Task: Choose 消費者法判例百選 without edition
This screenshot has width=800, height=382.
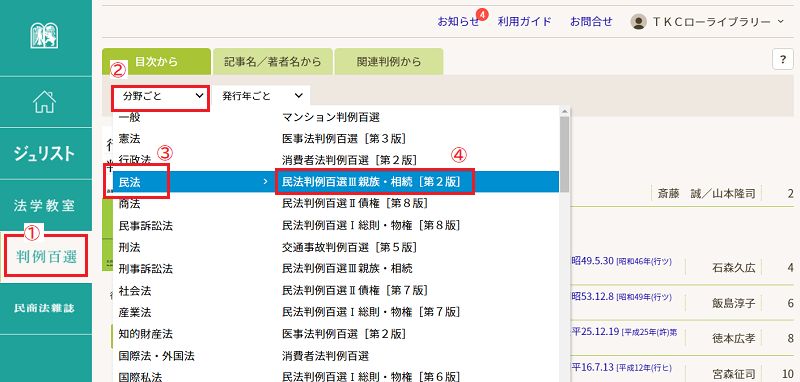Action: click(x=325, y=355)
